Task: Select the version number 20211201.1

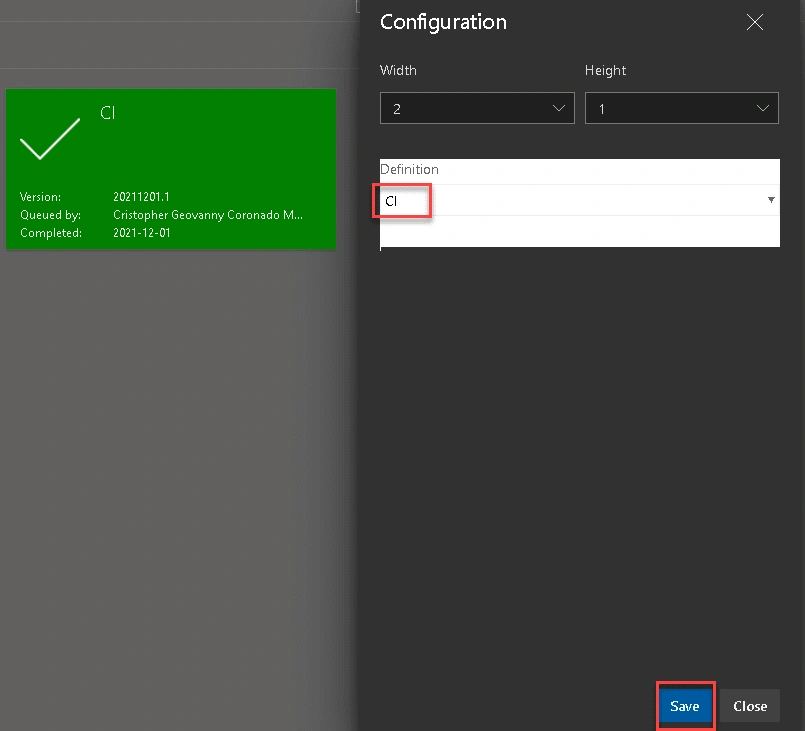Action: click(141, 197)
